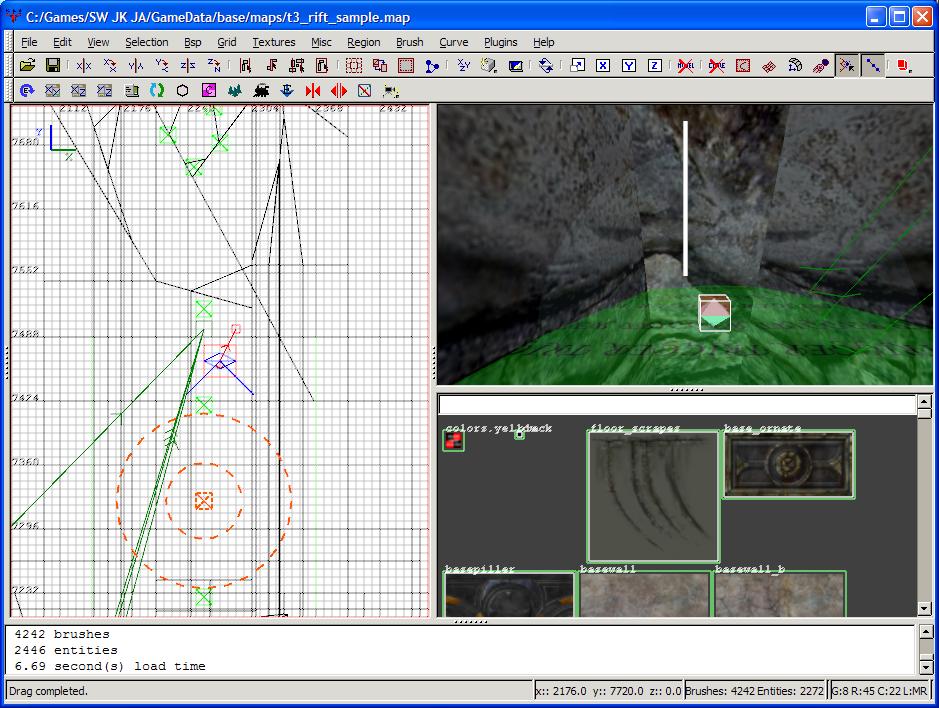Activate the Clipper tool icon
939x708 pixels.
[x=432, y=65]
